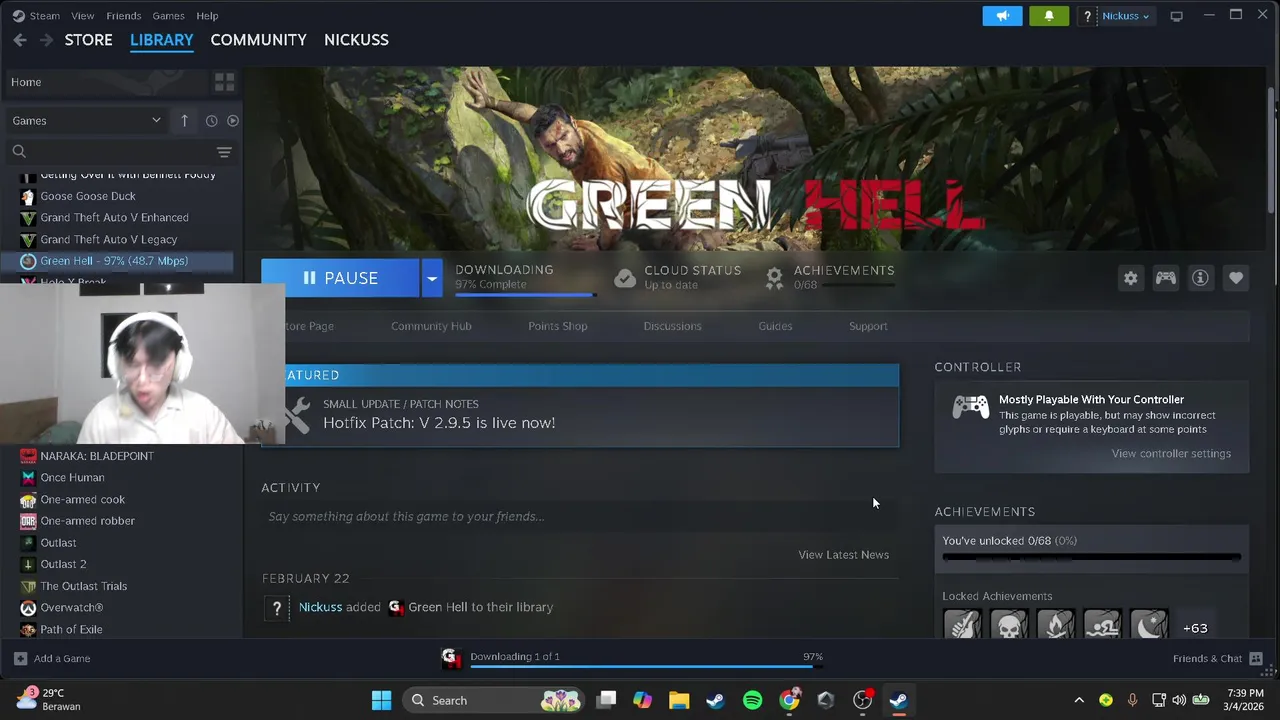Open Friends & Chat panel
This screenshot has height=720, width=1280.
[x=1217, y=658]
